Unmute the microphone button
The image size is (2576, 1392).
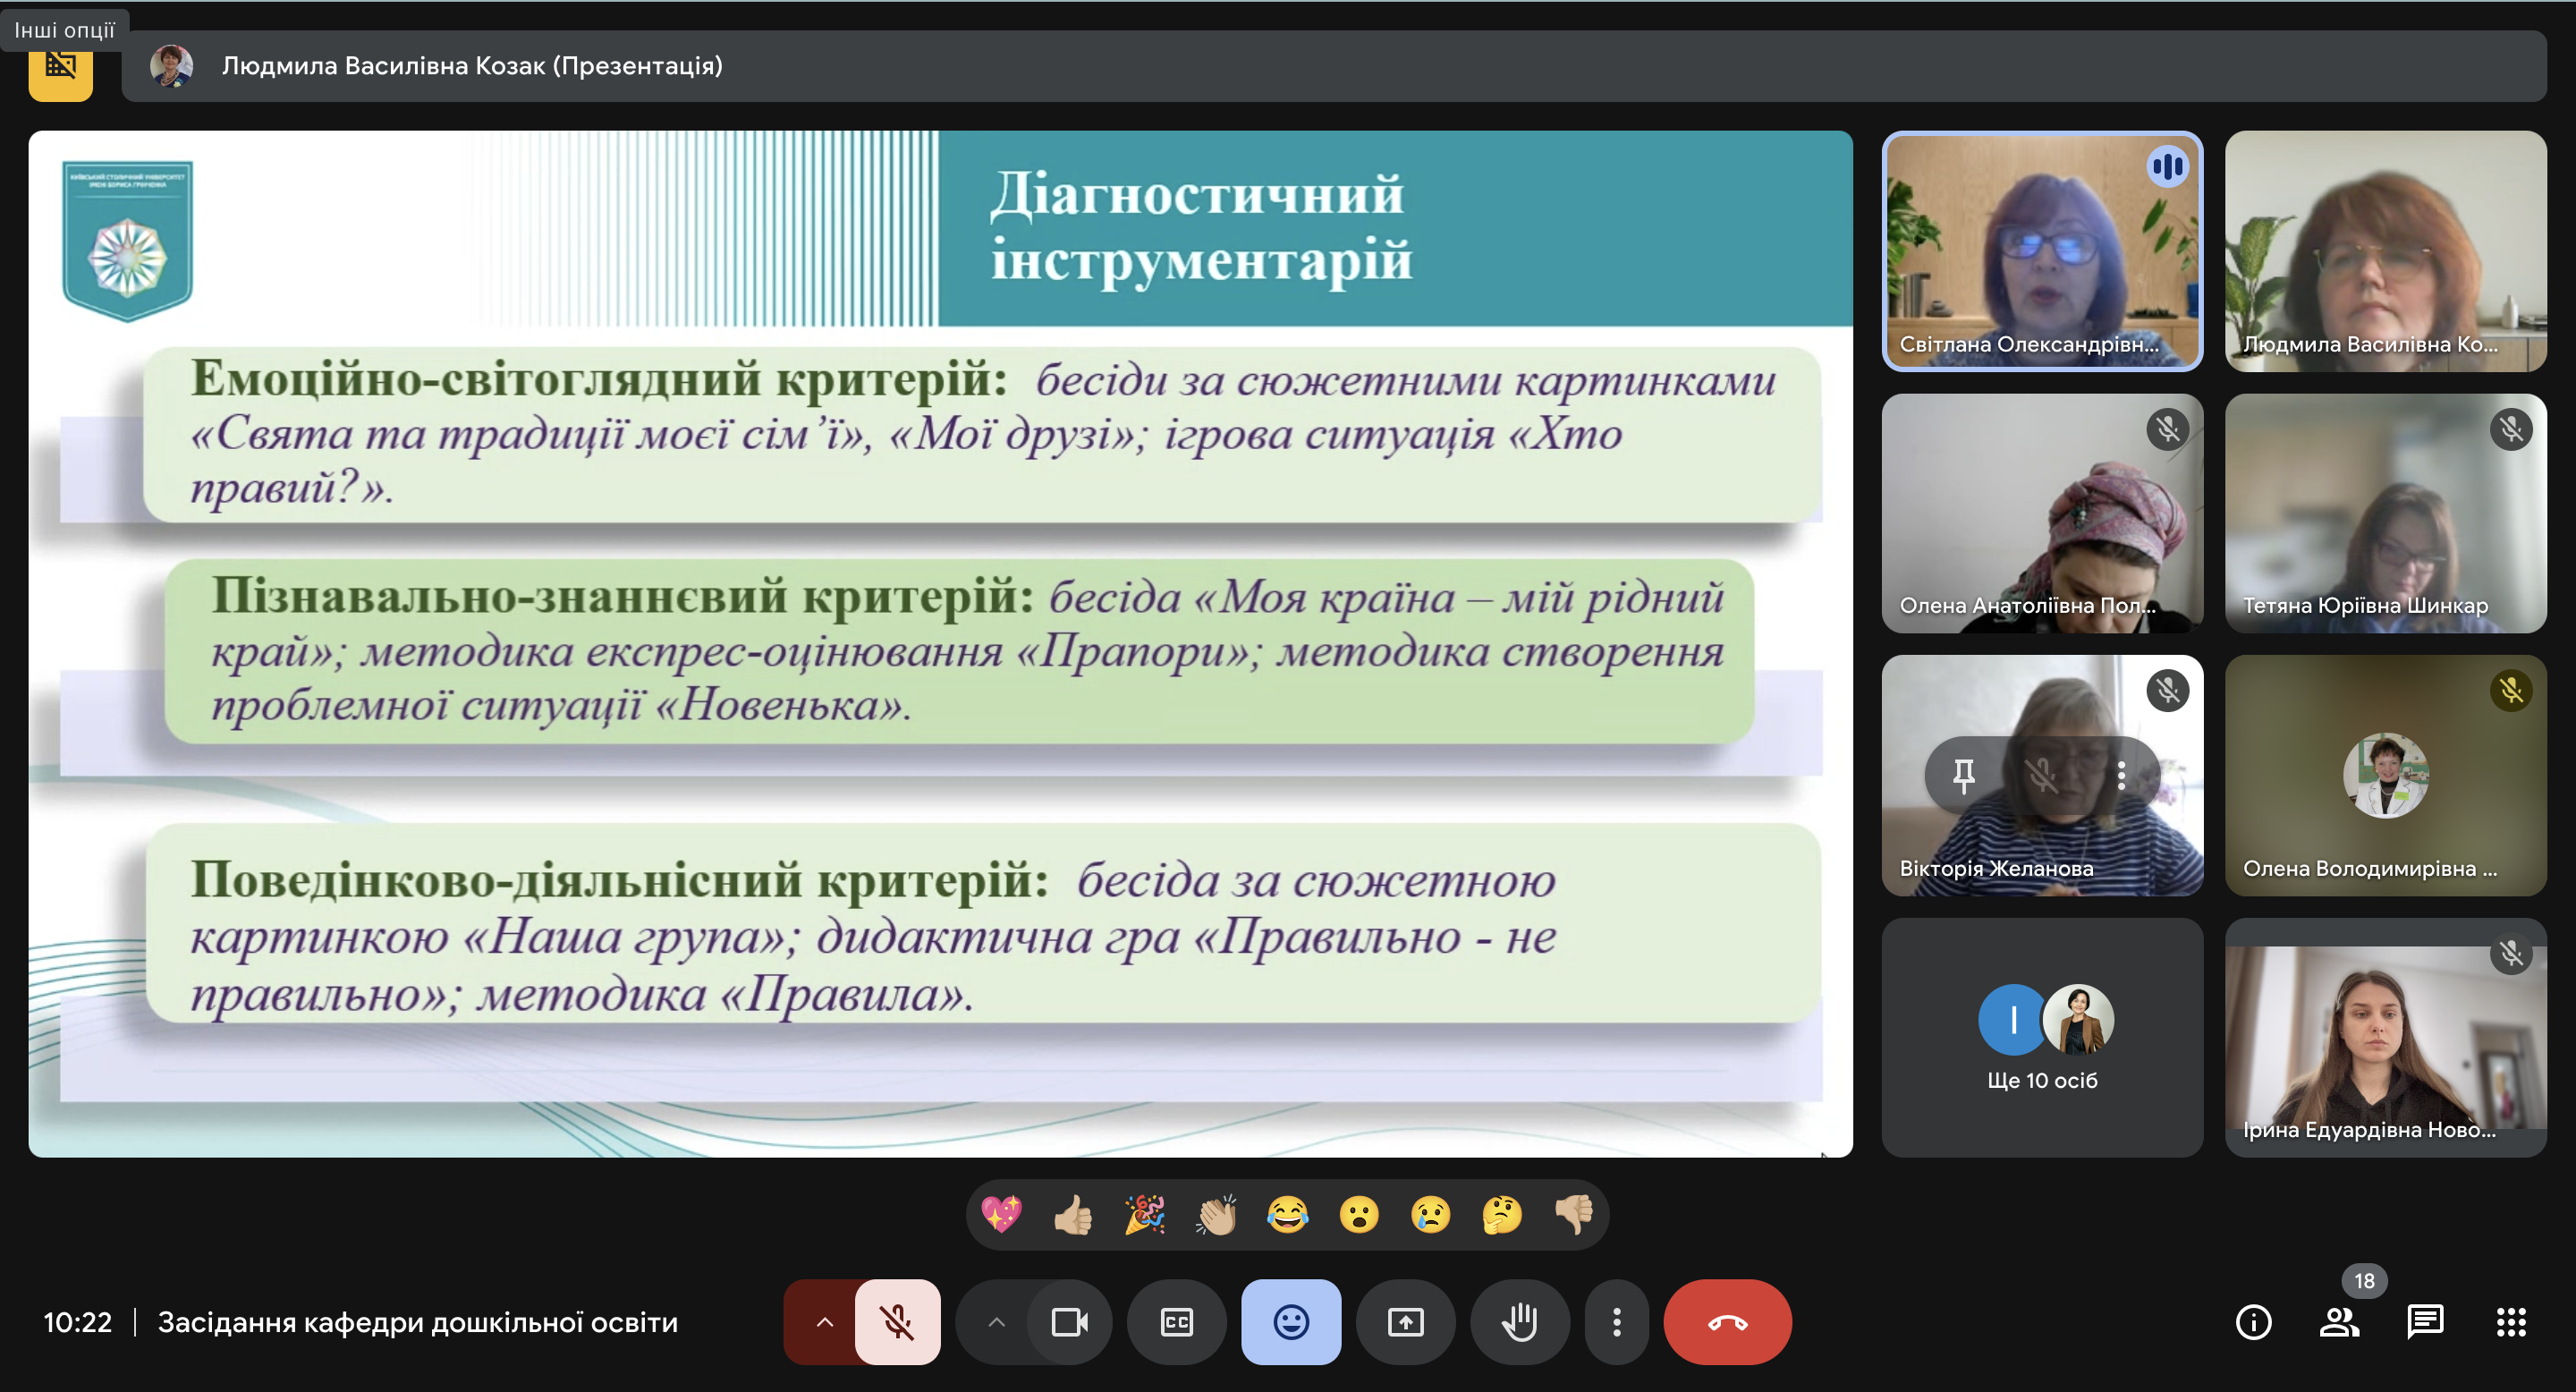point(897,1322)
